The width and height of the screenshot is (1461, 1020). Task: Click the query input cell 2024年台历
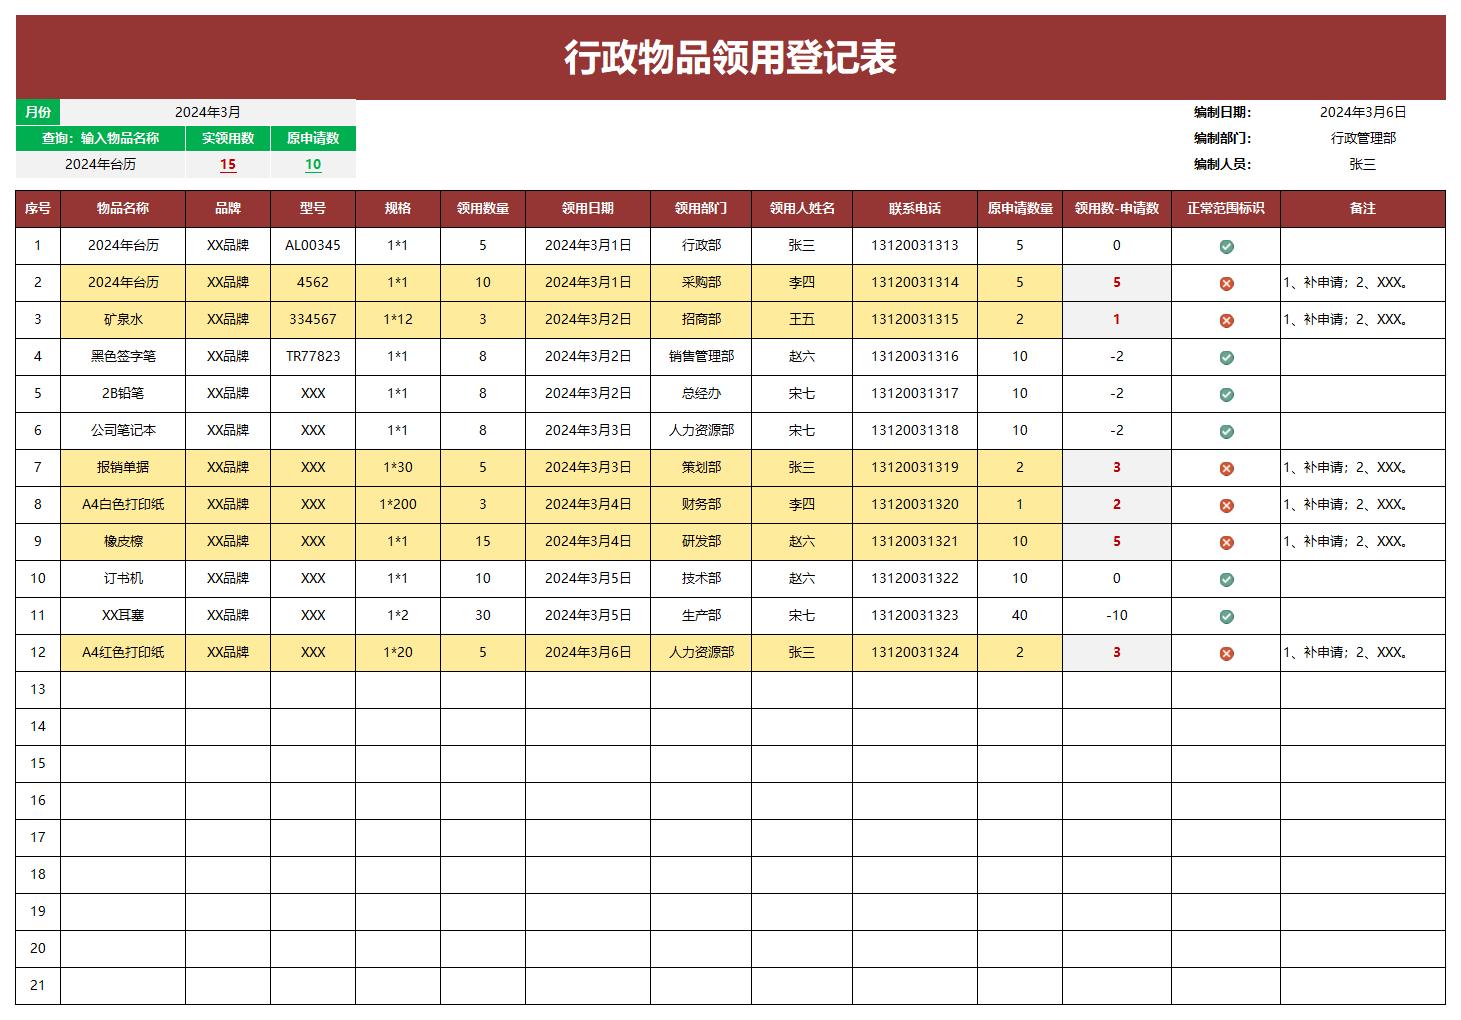coord(100,164)
